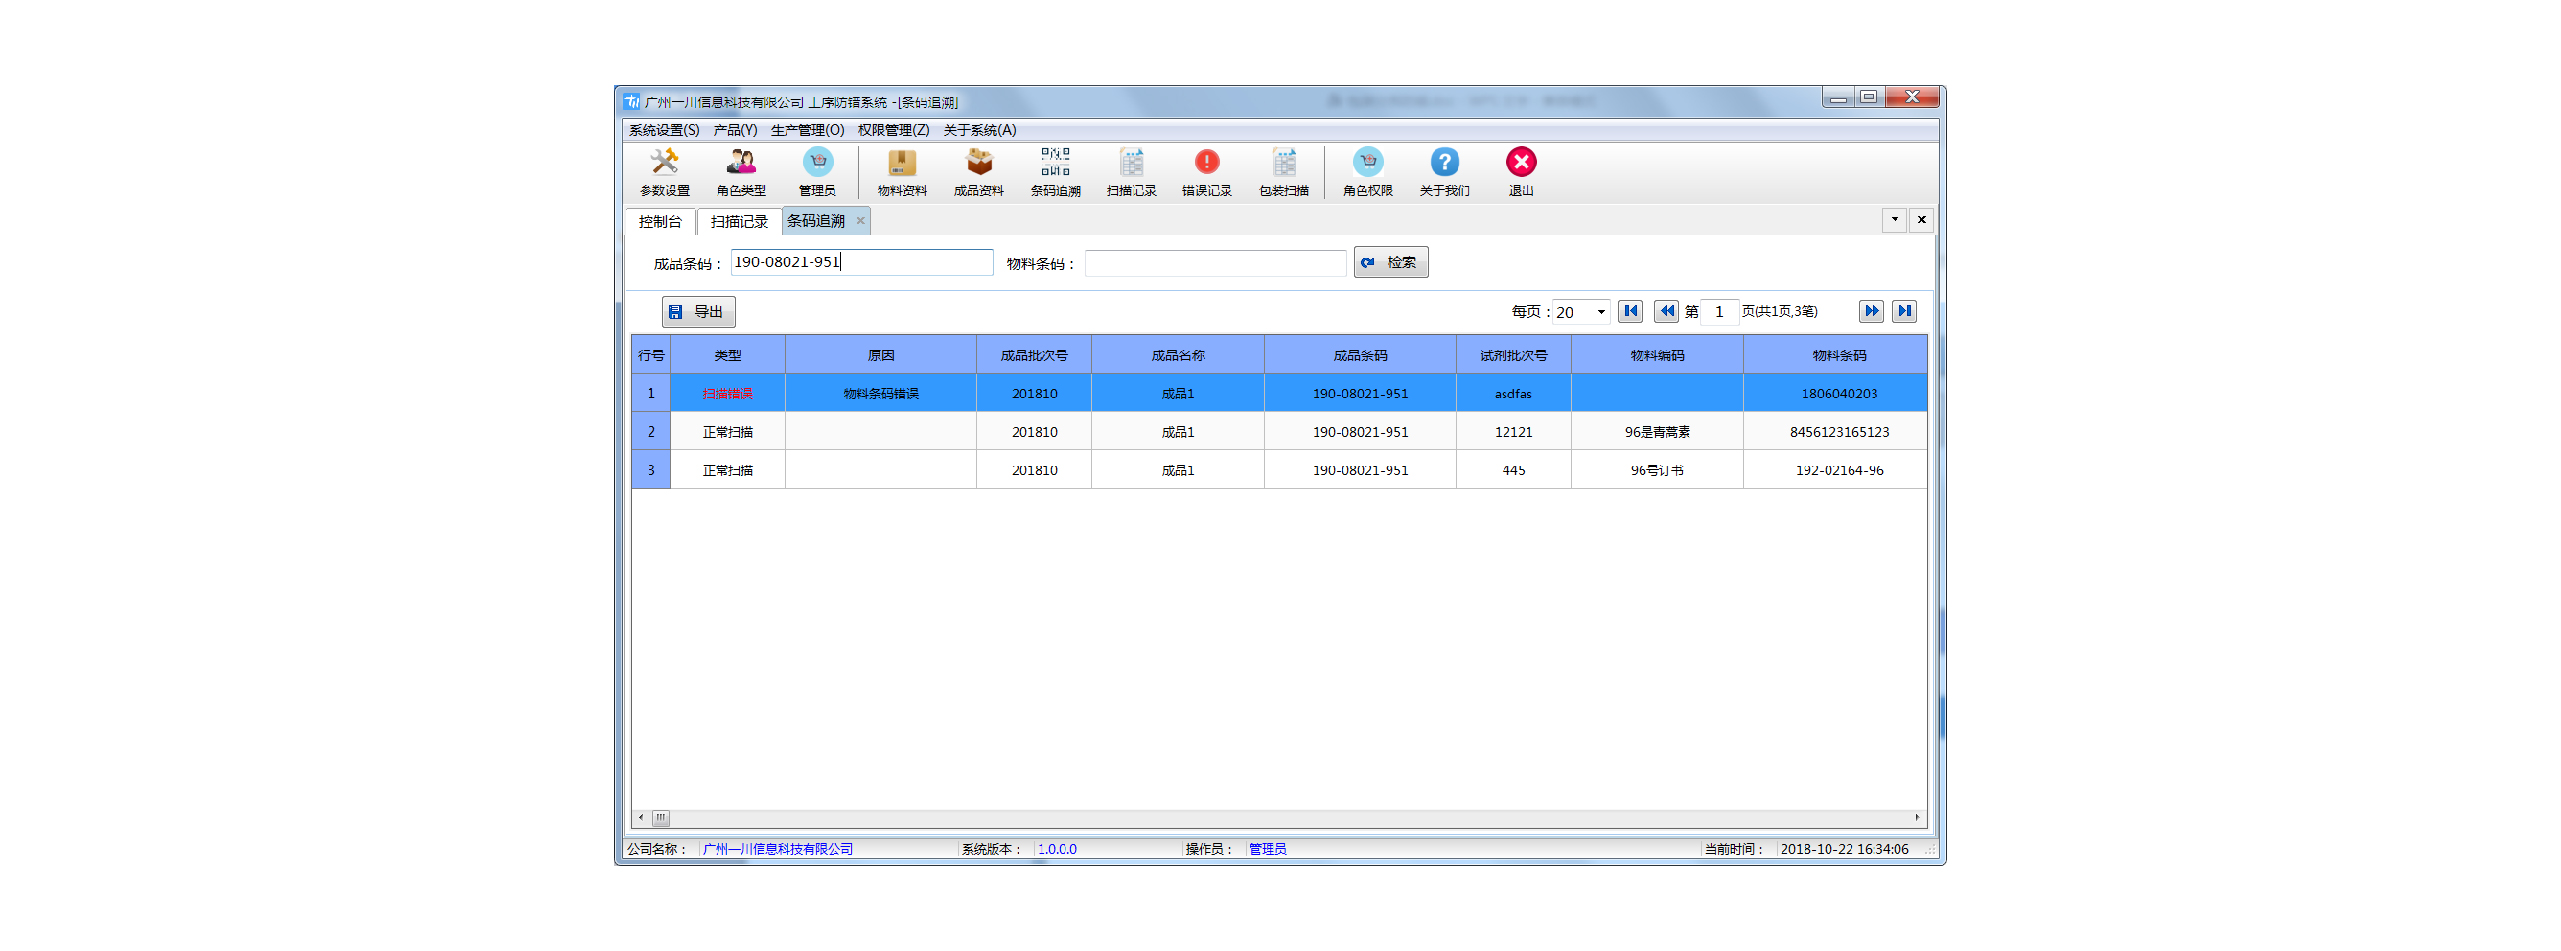Screen dimensions: 2561x951
Task: Click the scrollbar left arrow
Action: [x=641, y=817]
